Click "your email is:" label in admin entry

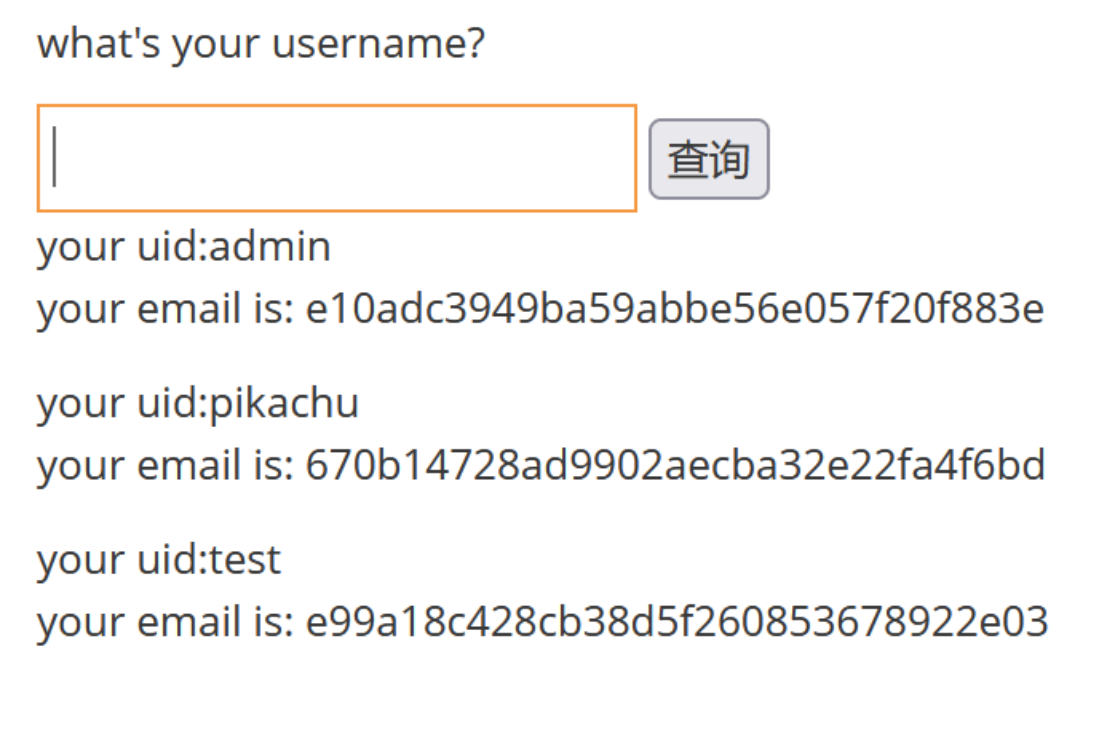pyautogui.click(x=165, y=309)
